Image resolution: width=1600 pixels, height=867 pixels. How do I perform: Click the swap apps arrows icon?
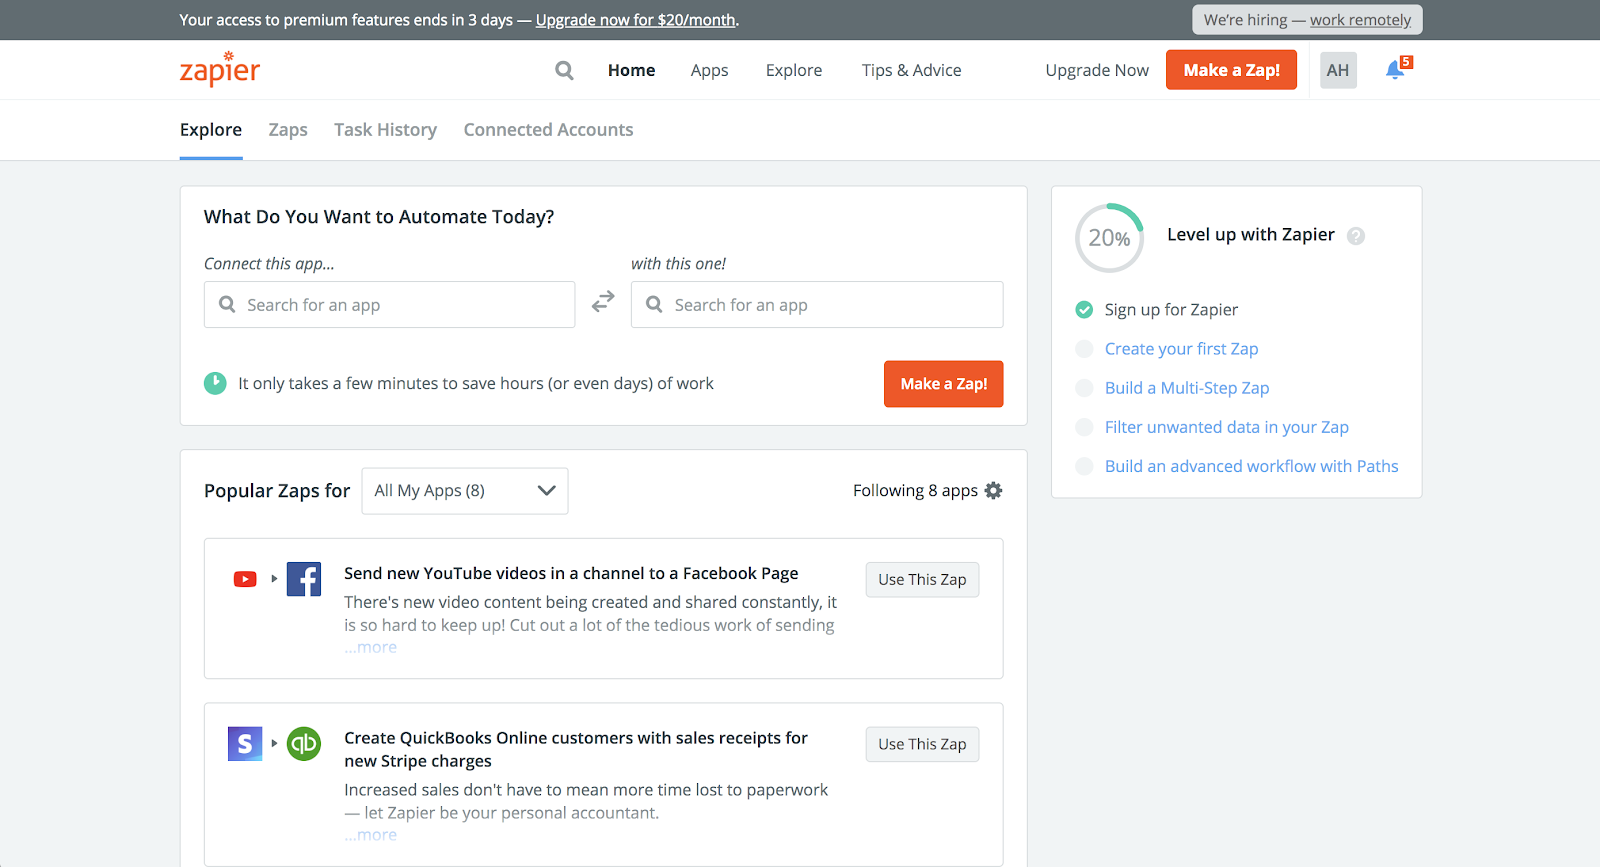click(x=603, y=302)
